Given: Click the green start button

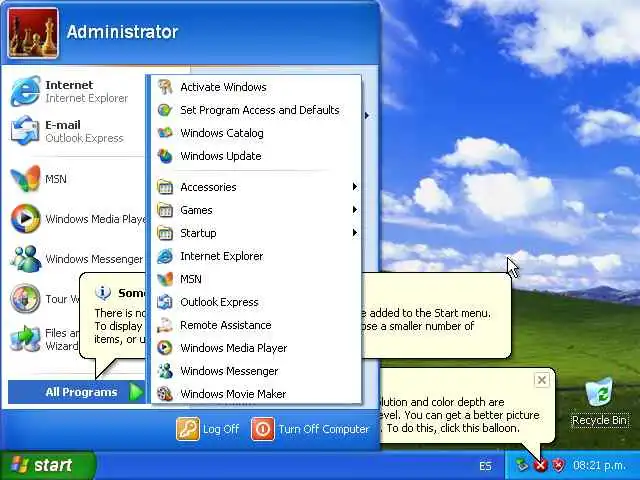Looking at the screenshot, I should click(48, 465).
